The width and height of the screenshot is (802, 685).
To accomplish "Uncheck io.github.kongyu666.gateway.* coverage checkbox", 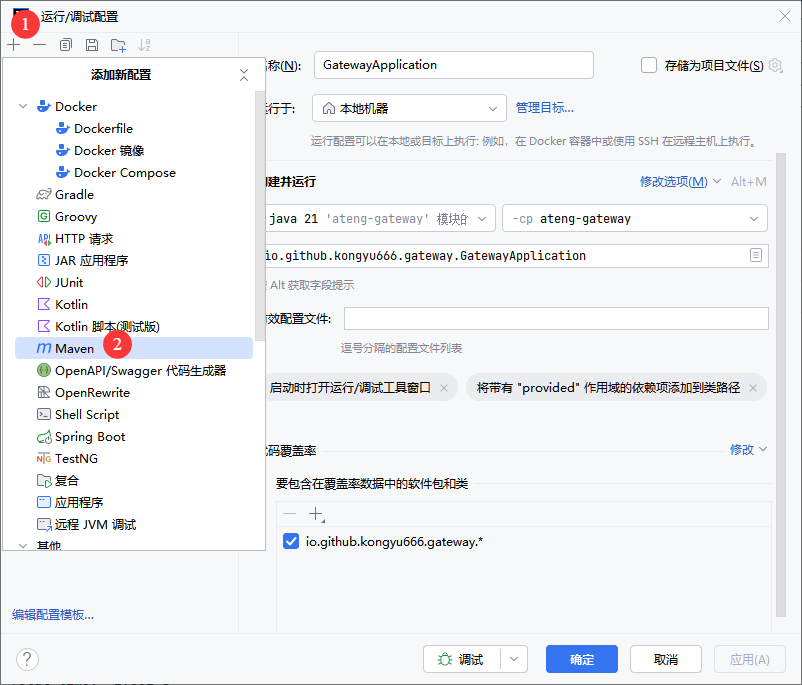I will [291, 541].
